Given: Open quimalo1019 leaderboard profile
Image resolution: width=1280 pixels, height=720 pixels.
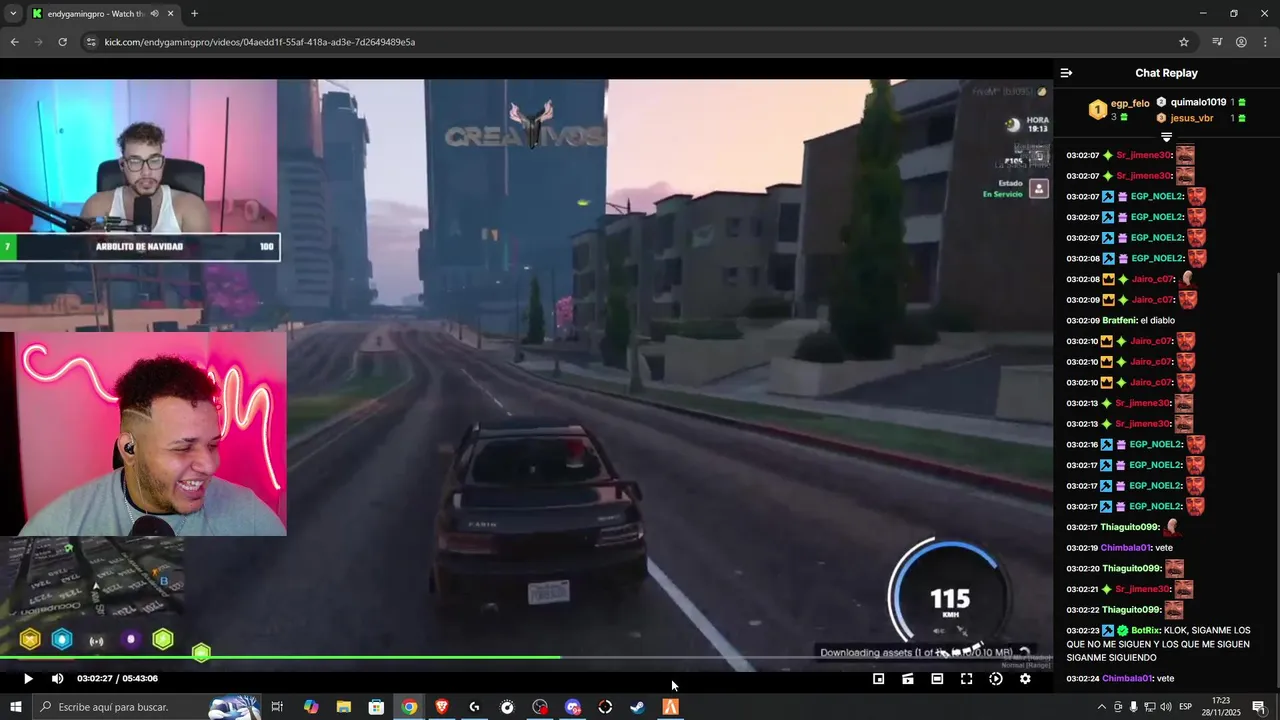Looking at the screenshot, I should pyautogui.click(x=1198, y=102).
